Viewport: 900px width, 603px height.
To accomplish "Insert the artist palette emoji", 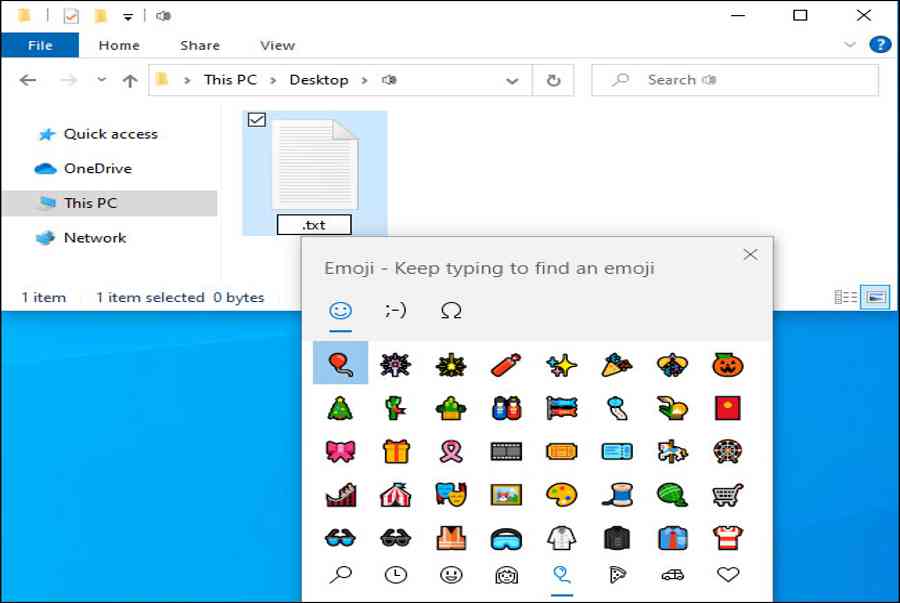I will click(561, 495).
